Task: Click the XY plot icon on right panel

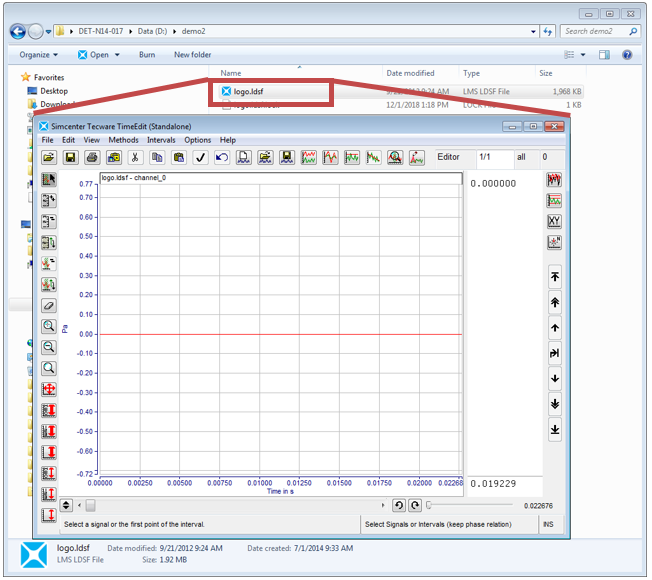Action: 554,221
